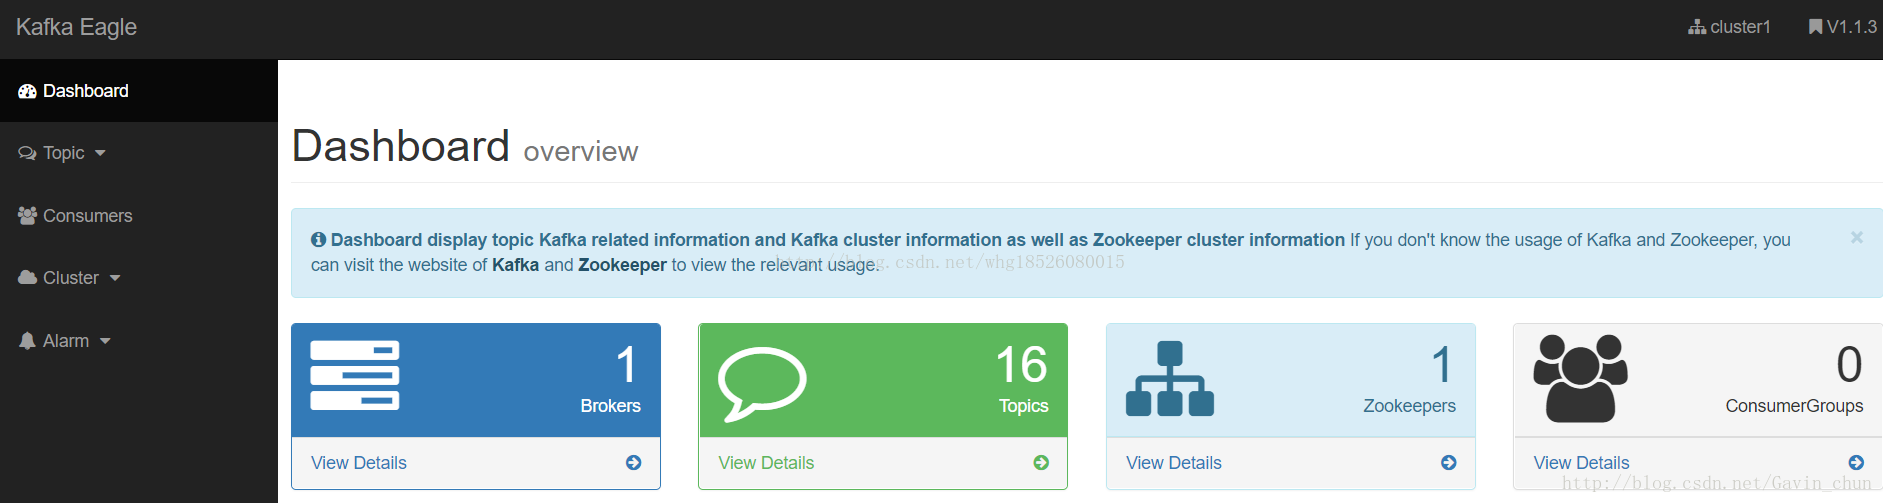Click the Topics speech bubble icon
The width and height of the screenshot is (1883, 503).
point(762,383)
